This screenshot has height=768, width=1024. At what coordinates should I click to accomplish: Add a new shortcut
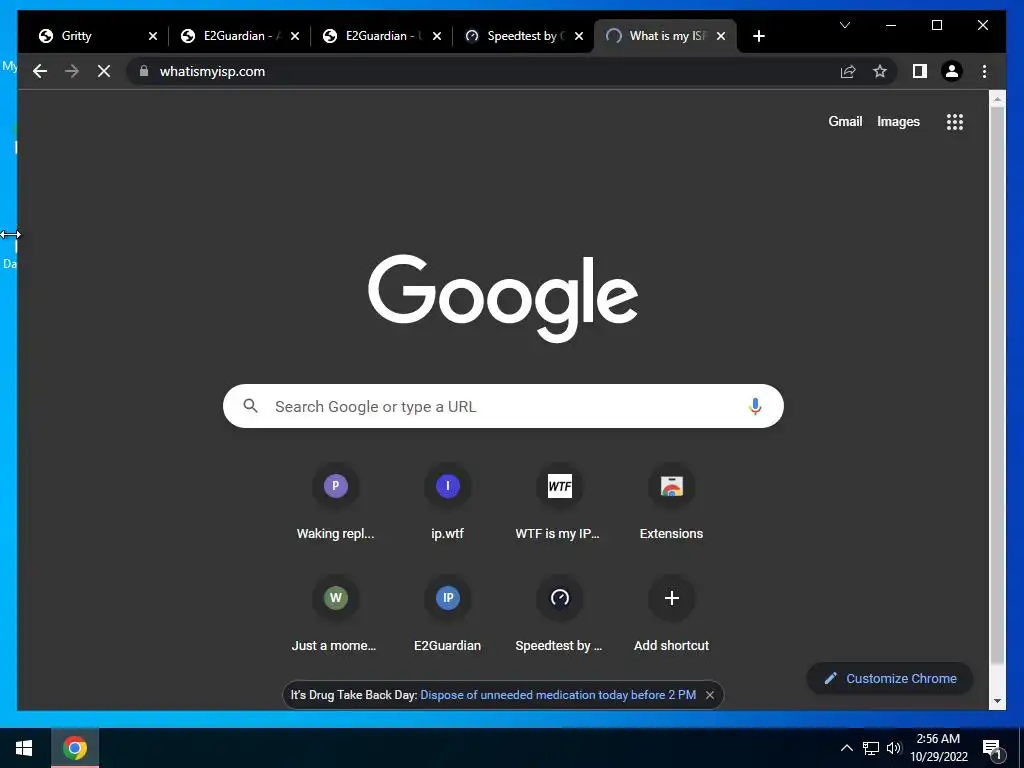coord(671,614)
